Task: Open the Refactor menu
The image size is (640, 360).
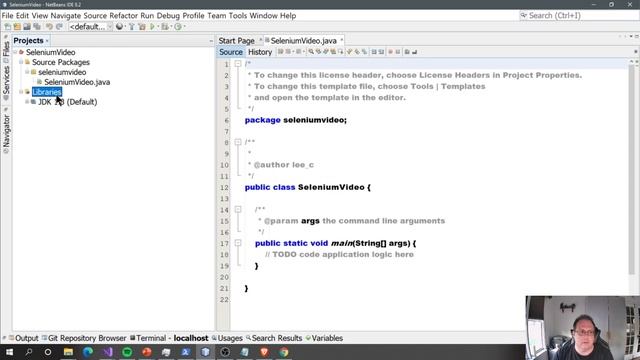Action: 123,16
